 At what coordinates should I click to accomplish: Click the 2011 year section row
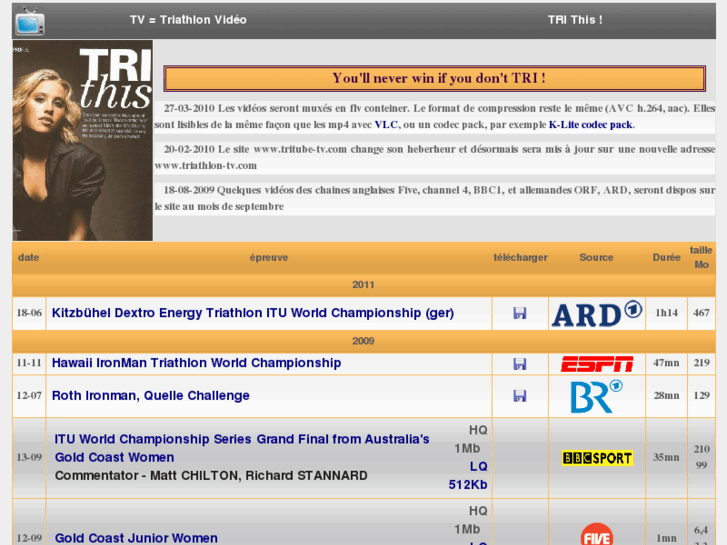(x=364, y=285)
